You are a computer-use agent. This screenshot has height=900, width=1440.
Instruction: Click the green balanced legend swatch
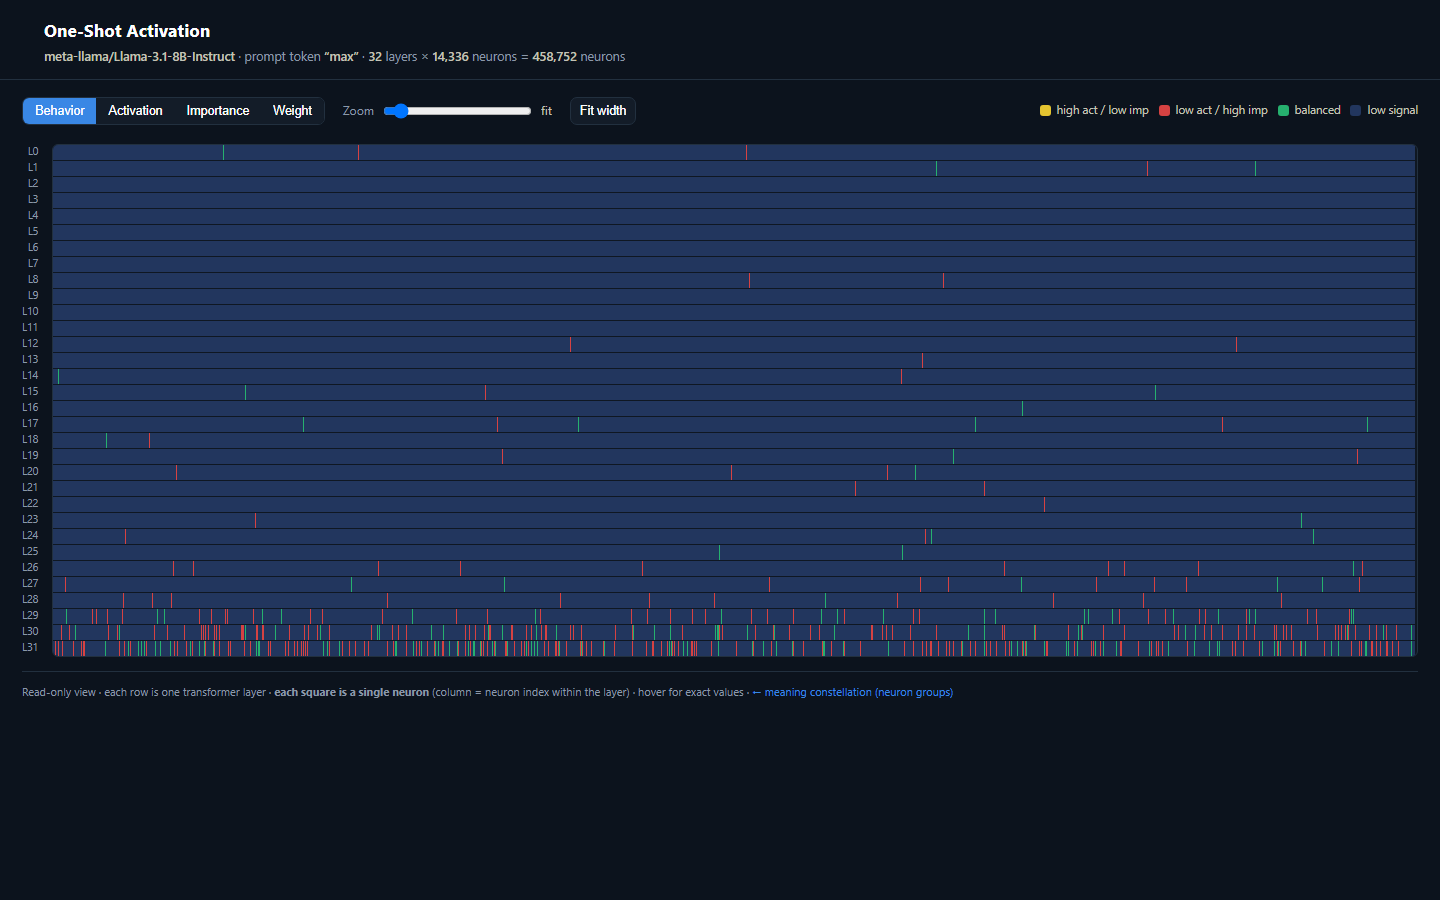click(1283, 111)
